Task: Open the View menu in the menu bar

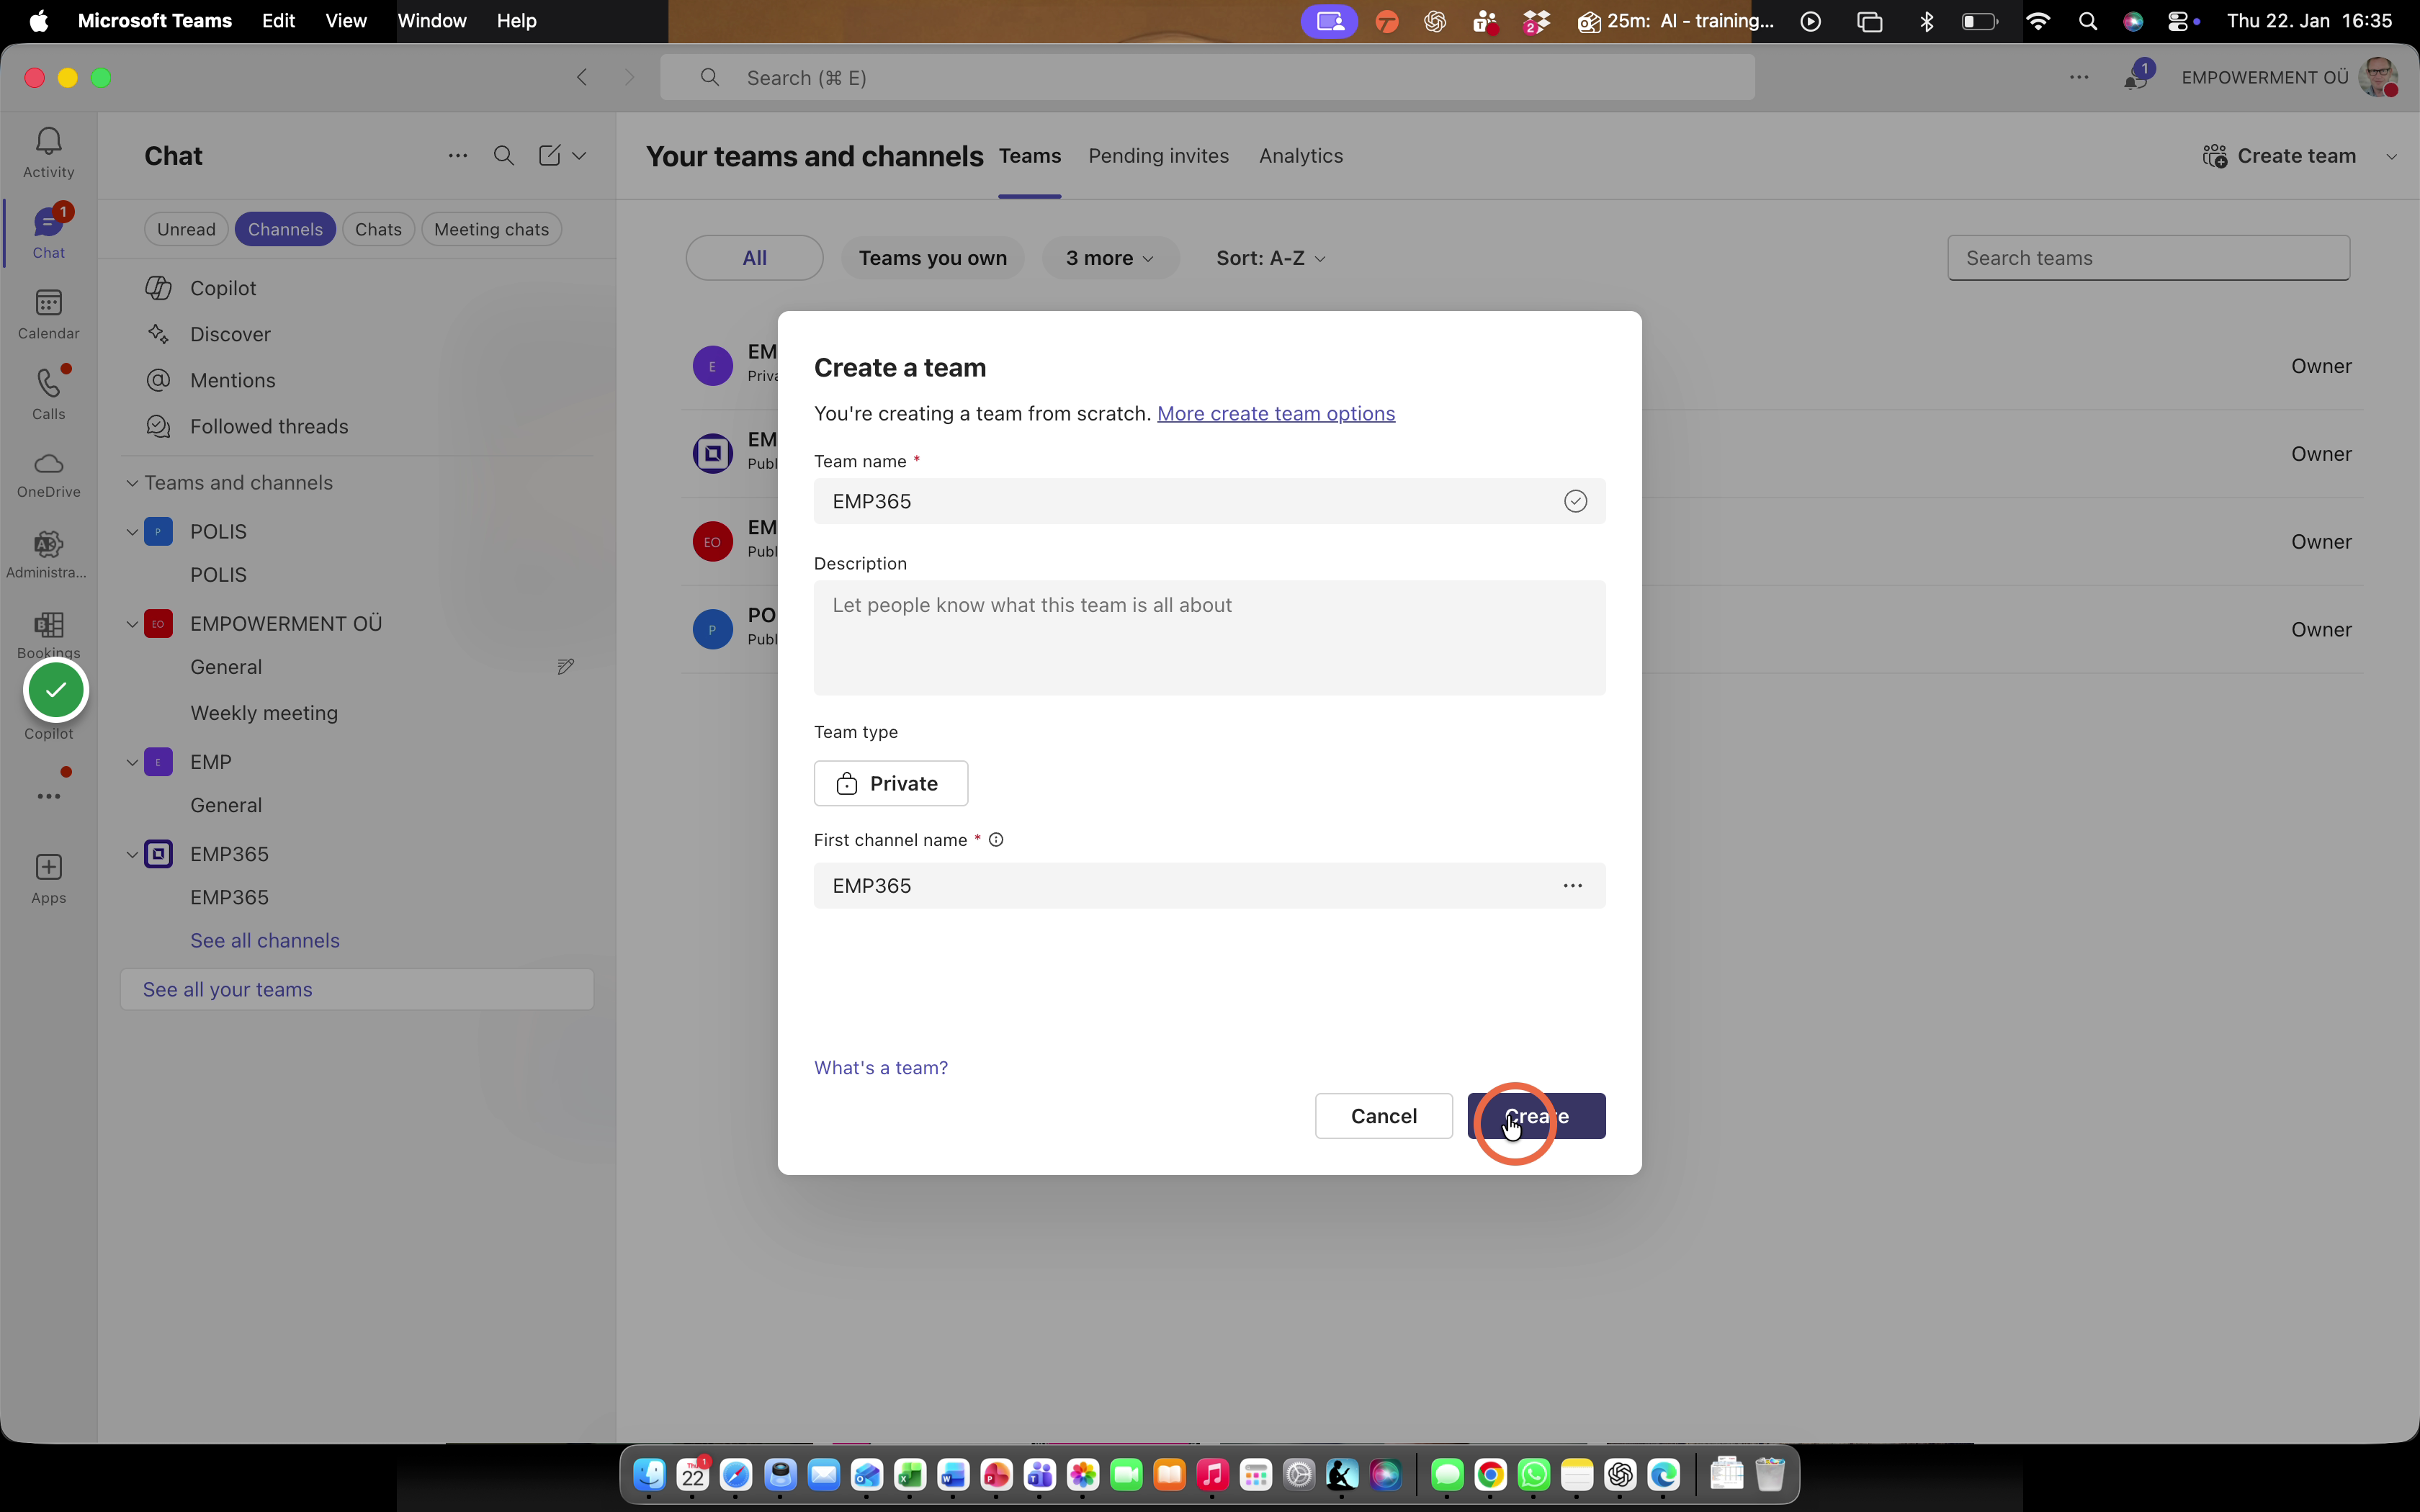Action: point(346,21)
